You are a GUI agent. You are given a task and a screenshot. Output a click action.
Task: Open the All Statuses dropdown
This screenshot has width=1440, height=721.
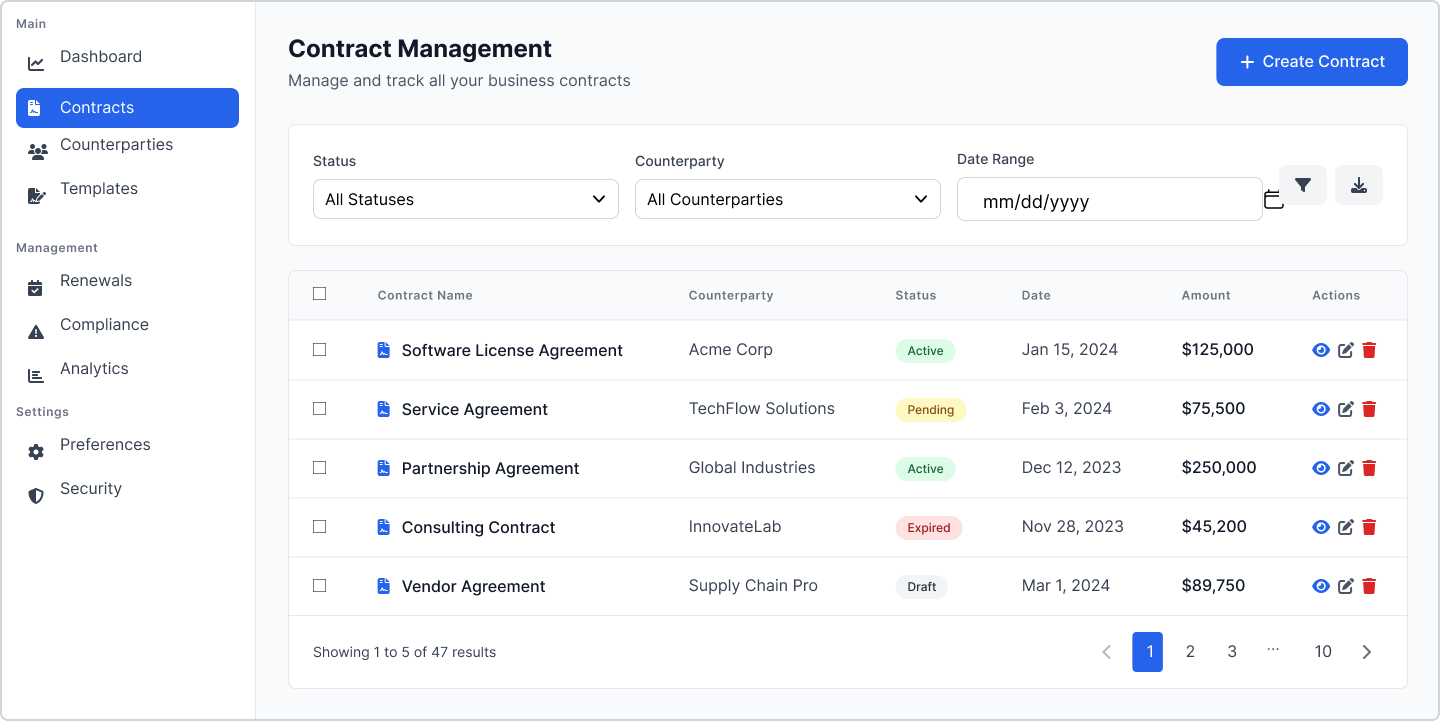pos(465,199)
